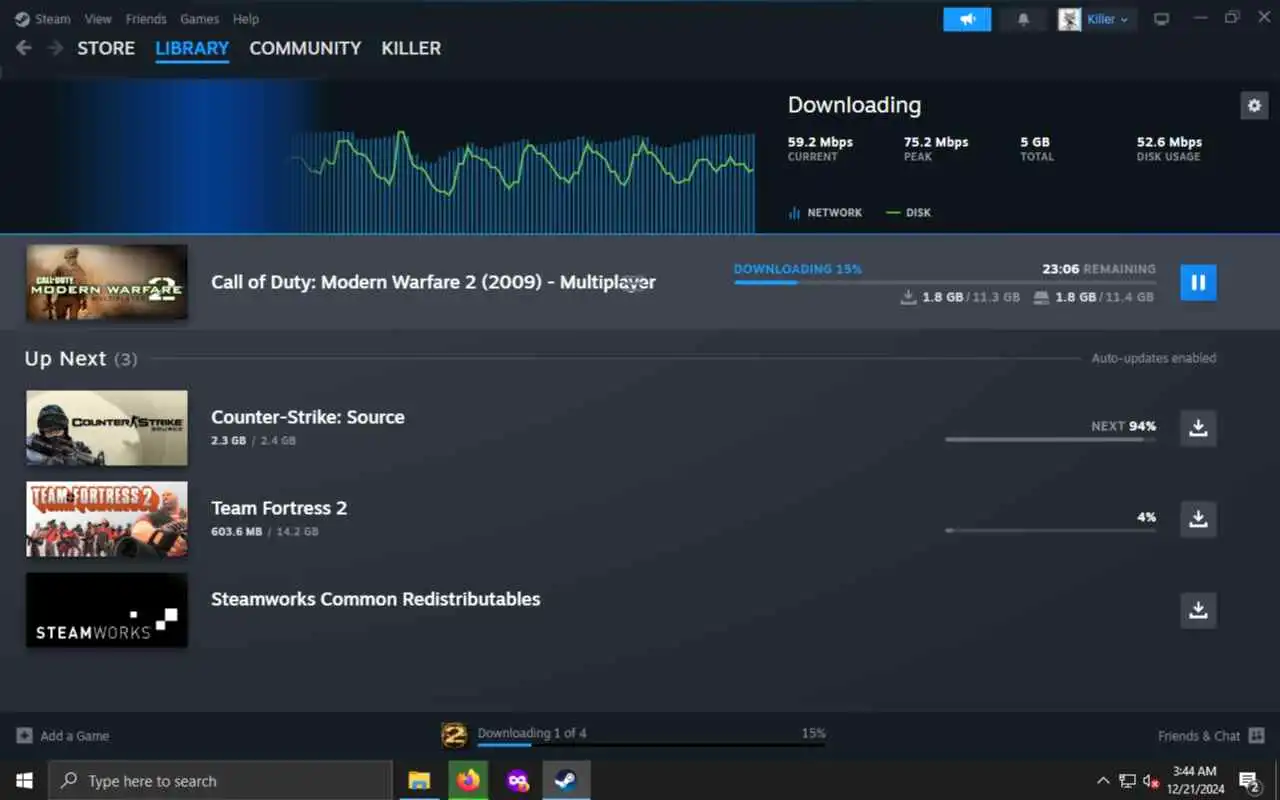Open the Games menu
Screen dimensions: 1280x800
pos(199,19)
